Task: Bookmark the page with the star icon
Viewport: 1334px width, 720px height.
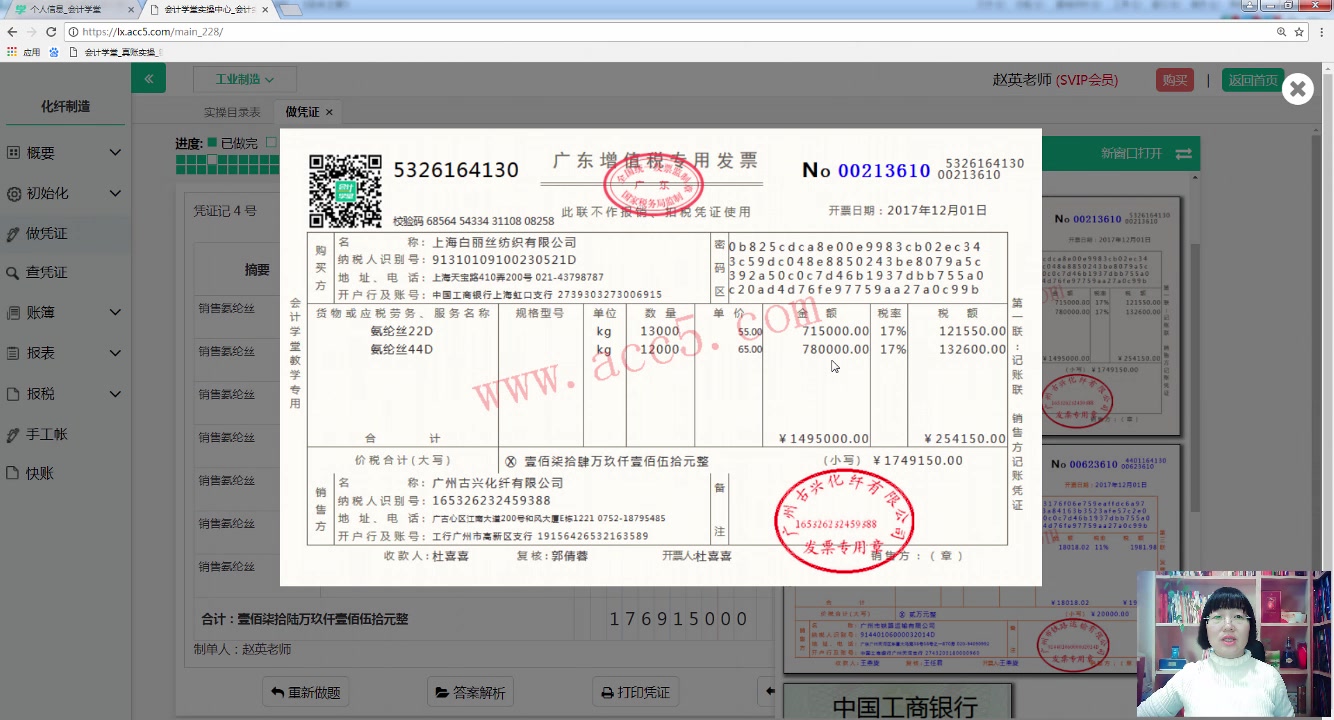Action: coord(1299,32)
